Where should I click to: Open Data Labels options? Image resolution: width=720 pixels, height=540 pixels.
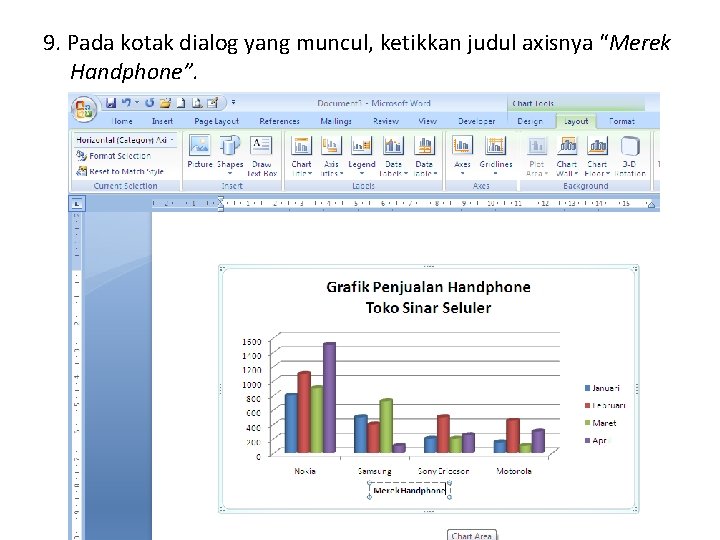394,155
